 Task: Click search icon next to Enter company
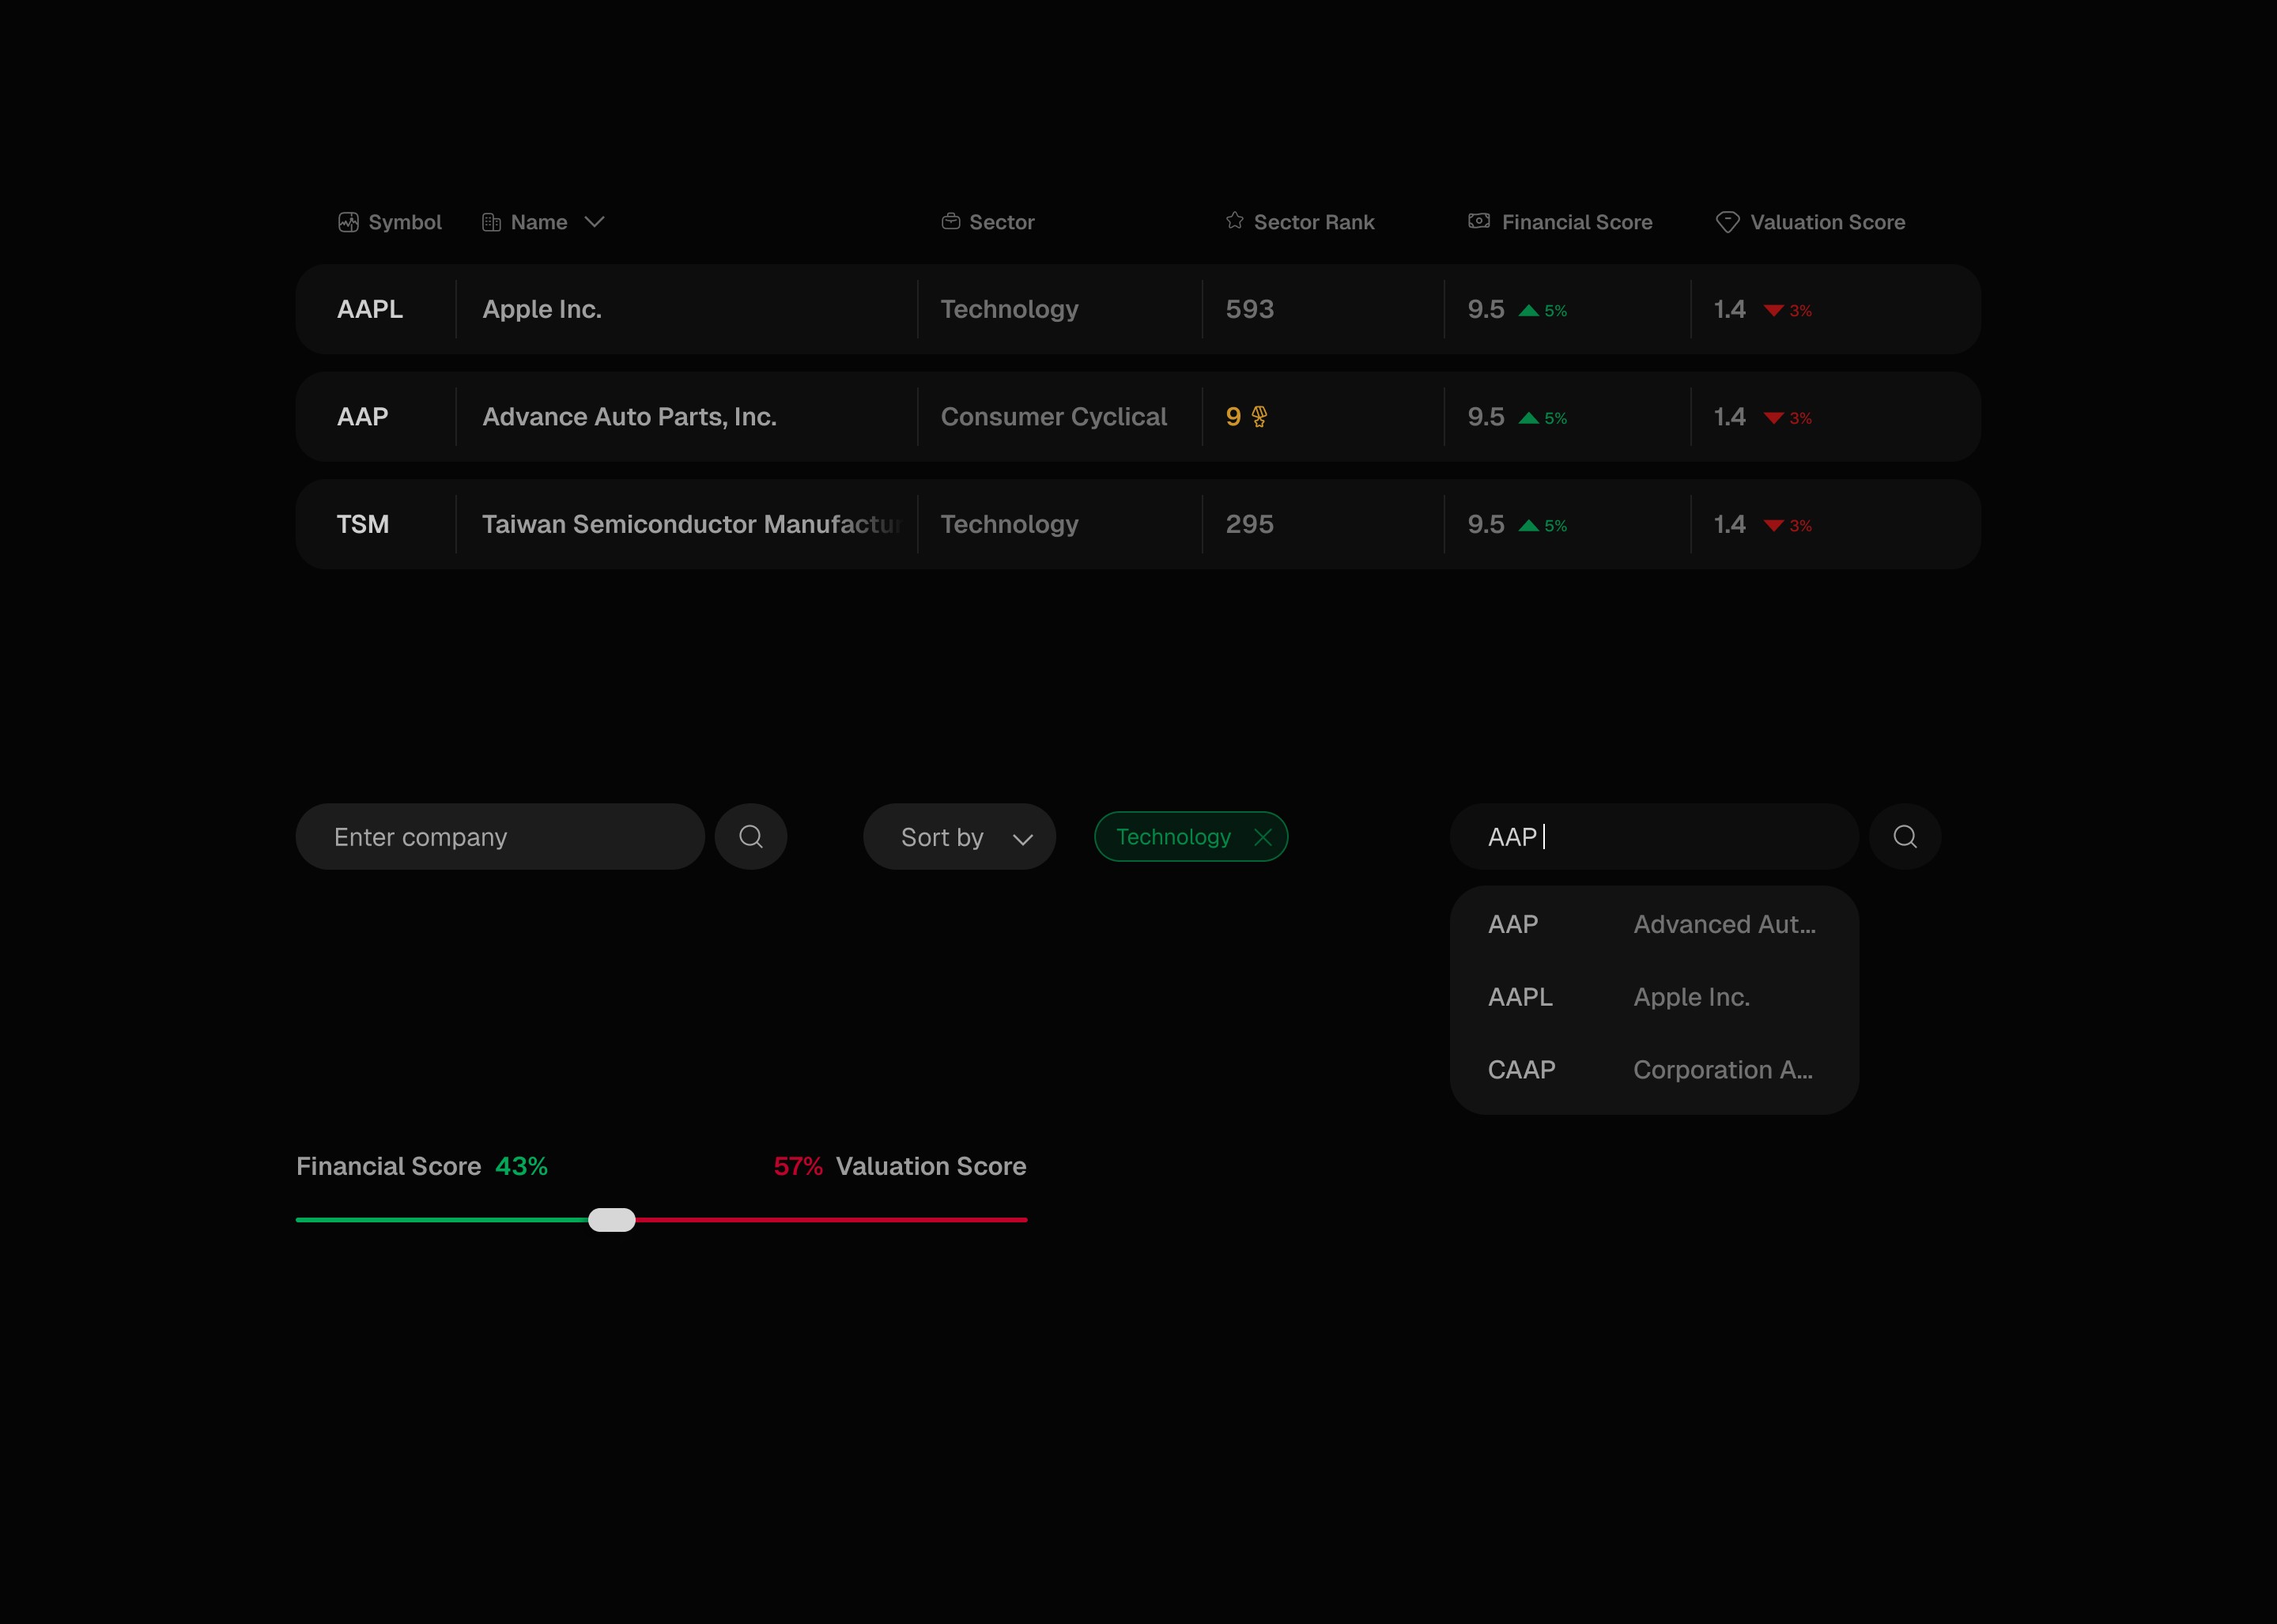[751, 837]
